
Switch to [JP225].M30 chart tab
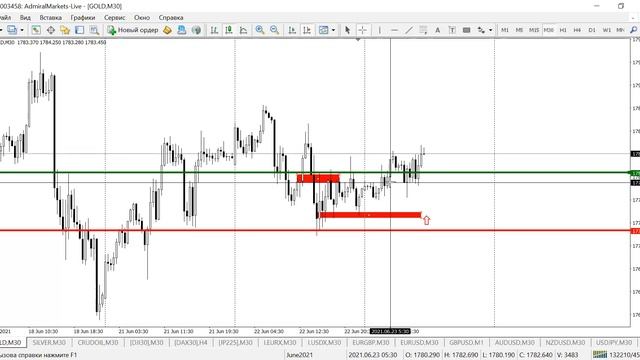coord(236,342)
